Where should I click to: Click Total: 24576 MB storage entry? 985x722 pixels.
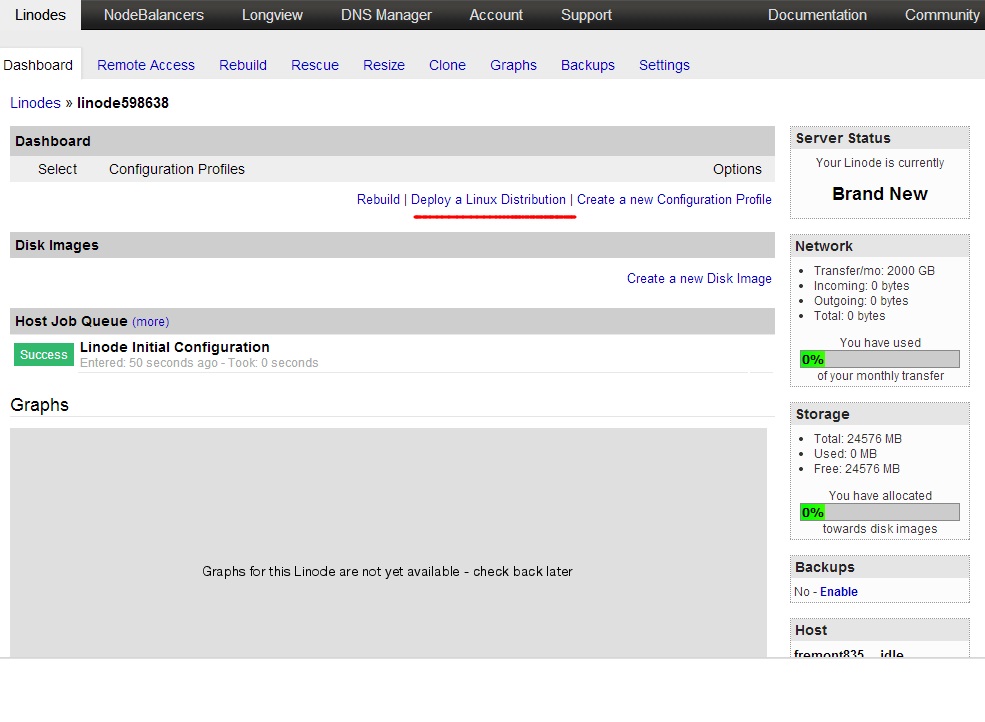tap(857, 439)
